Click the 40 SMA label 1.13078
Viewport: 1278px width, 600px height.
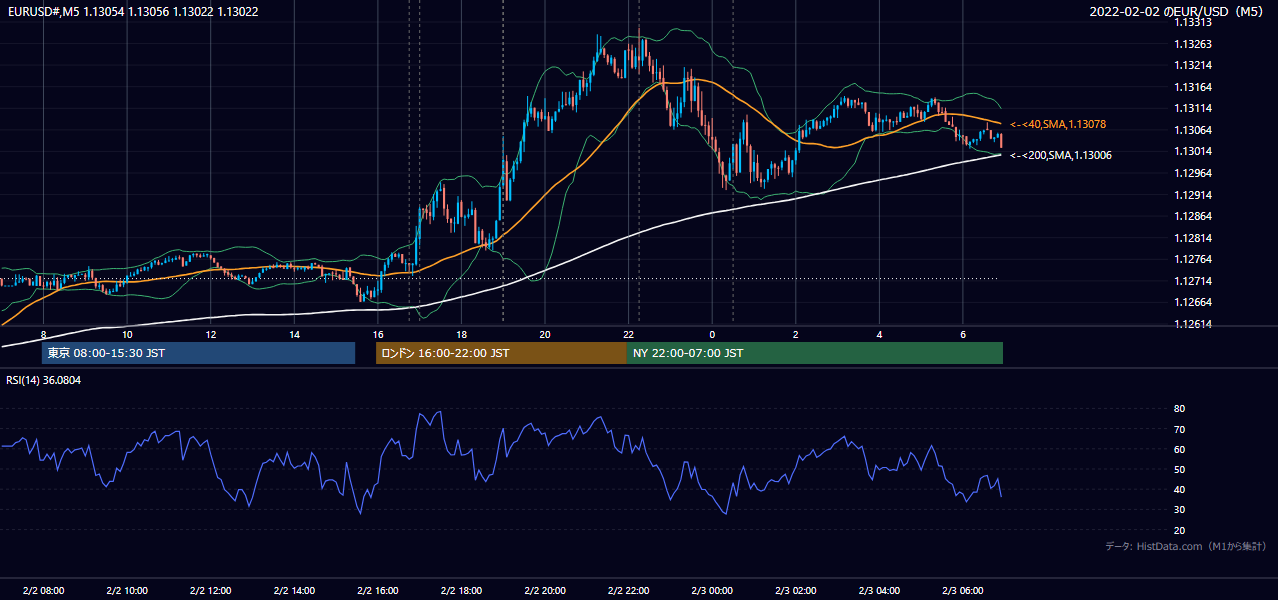1058,124
